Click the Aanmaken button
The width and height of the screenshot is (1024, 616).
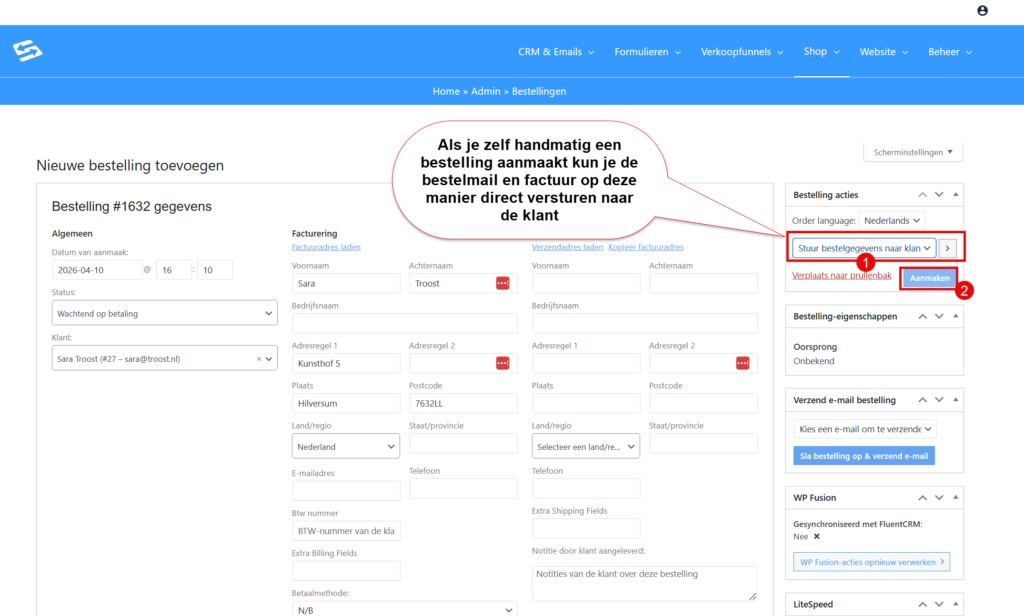[x=929, y=279]
